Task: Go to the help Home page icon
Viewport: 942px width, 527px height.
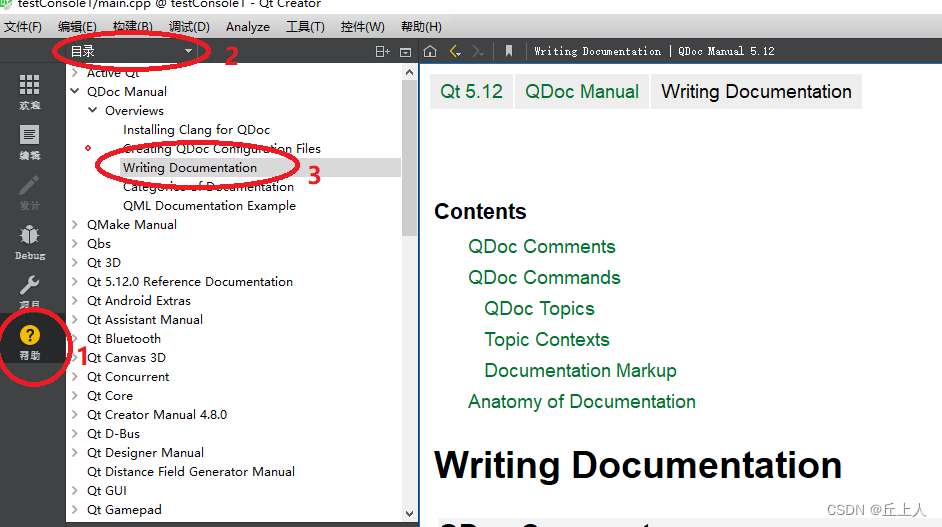Action: [x=430, y=52]
